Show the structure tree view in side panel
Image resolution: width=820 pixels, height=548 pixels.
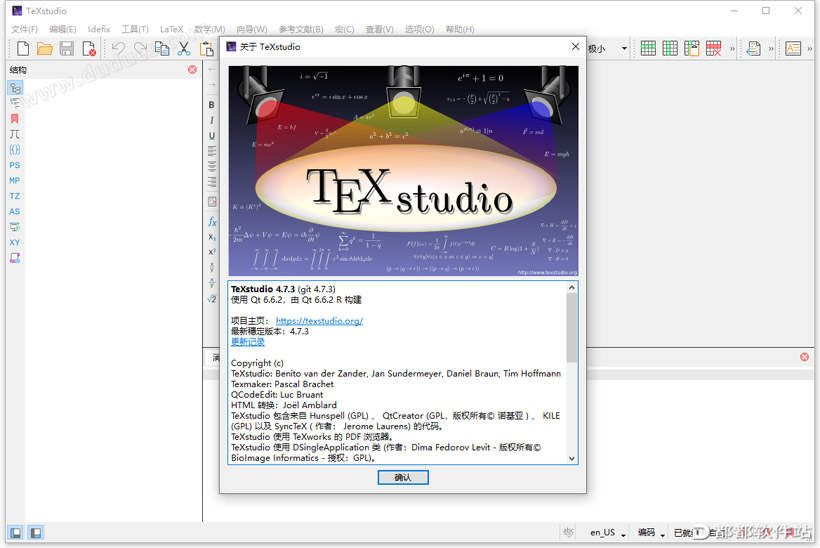click(15, 88)
